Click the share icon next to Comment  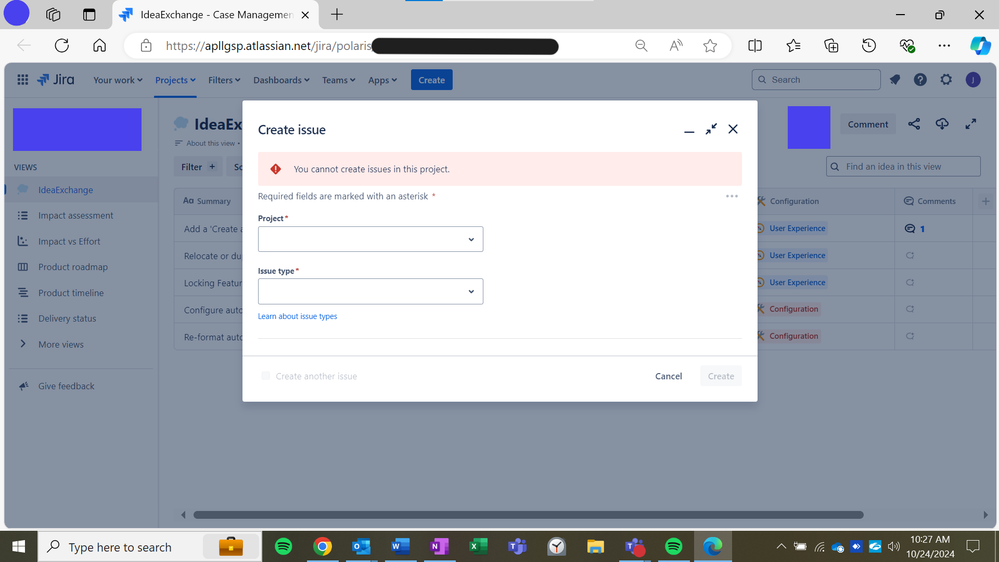click(914, 124)
